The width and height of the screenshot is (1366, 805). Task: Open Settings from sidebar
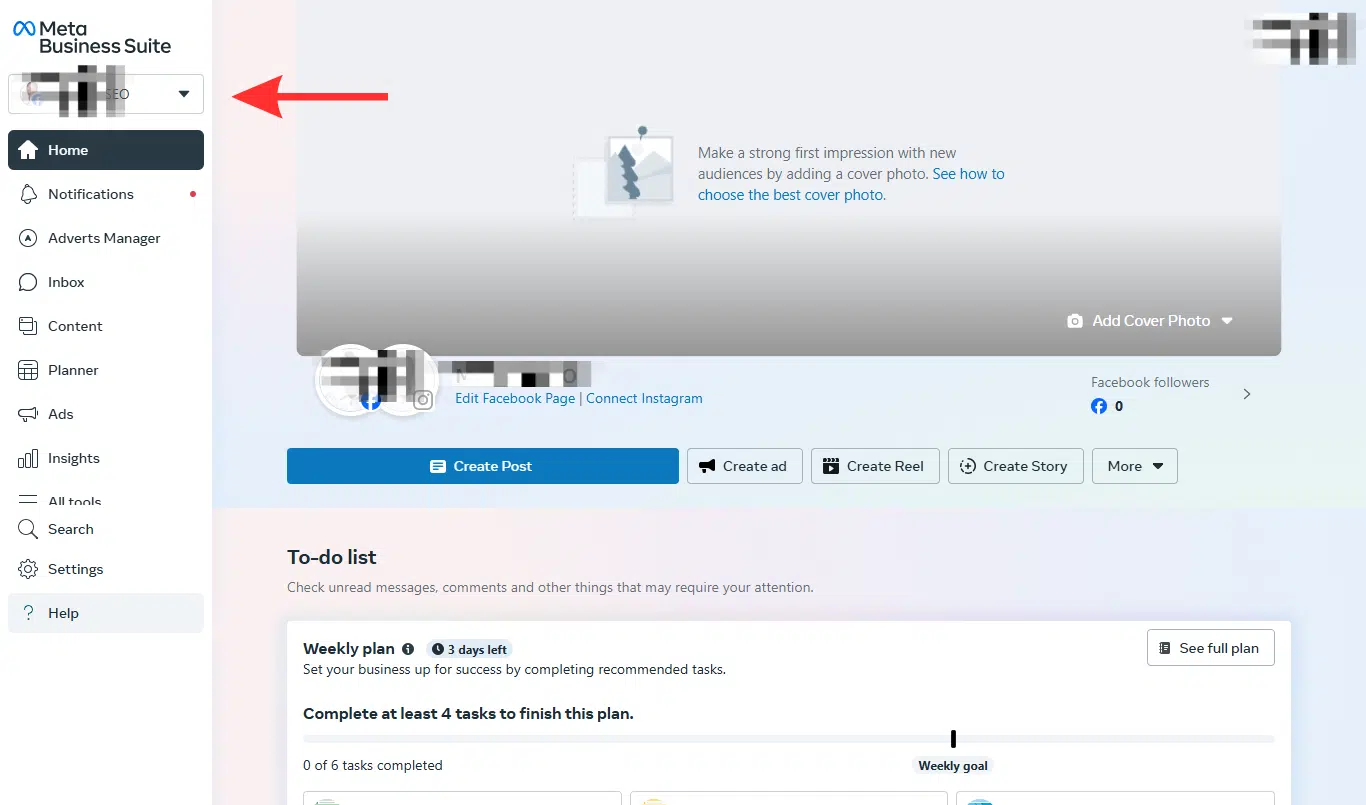pyautogui.click(x=106, y=569)
